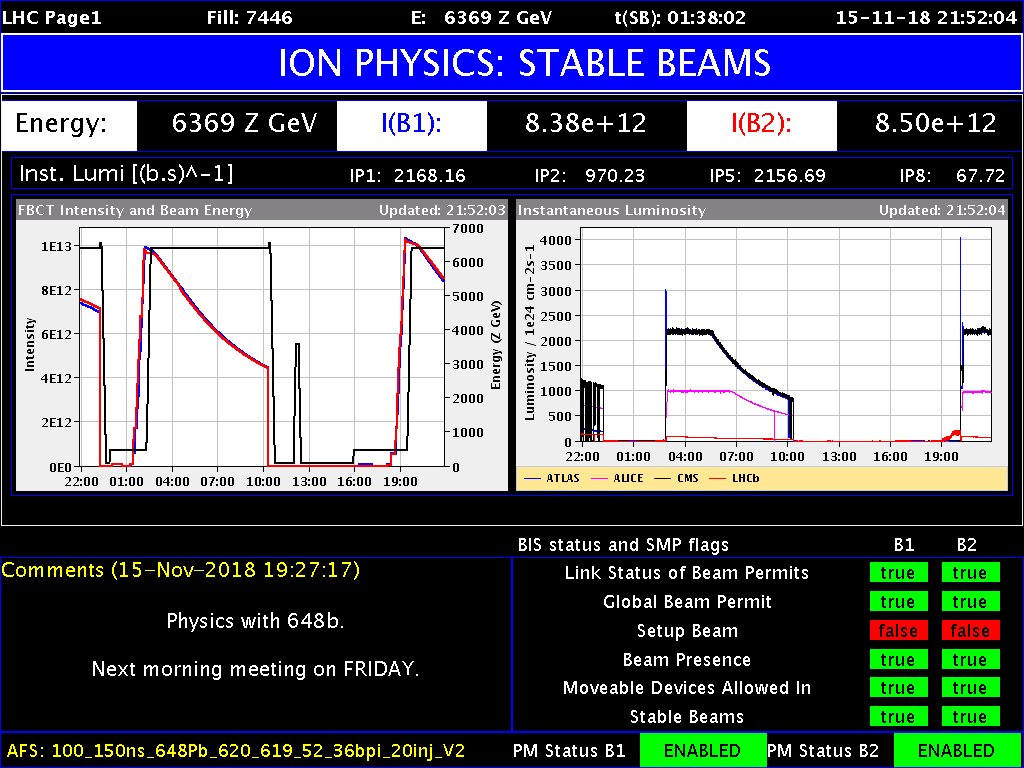
Task: Click the FBCT intensity plot area
Action: [x=262, y=347]
